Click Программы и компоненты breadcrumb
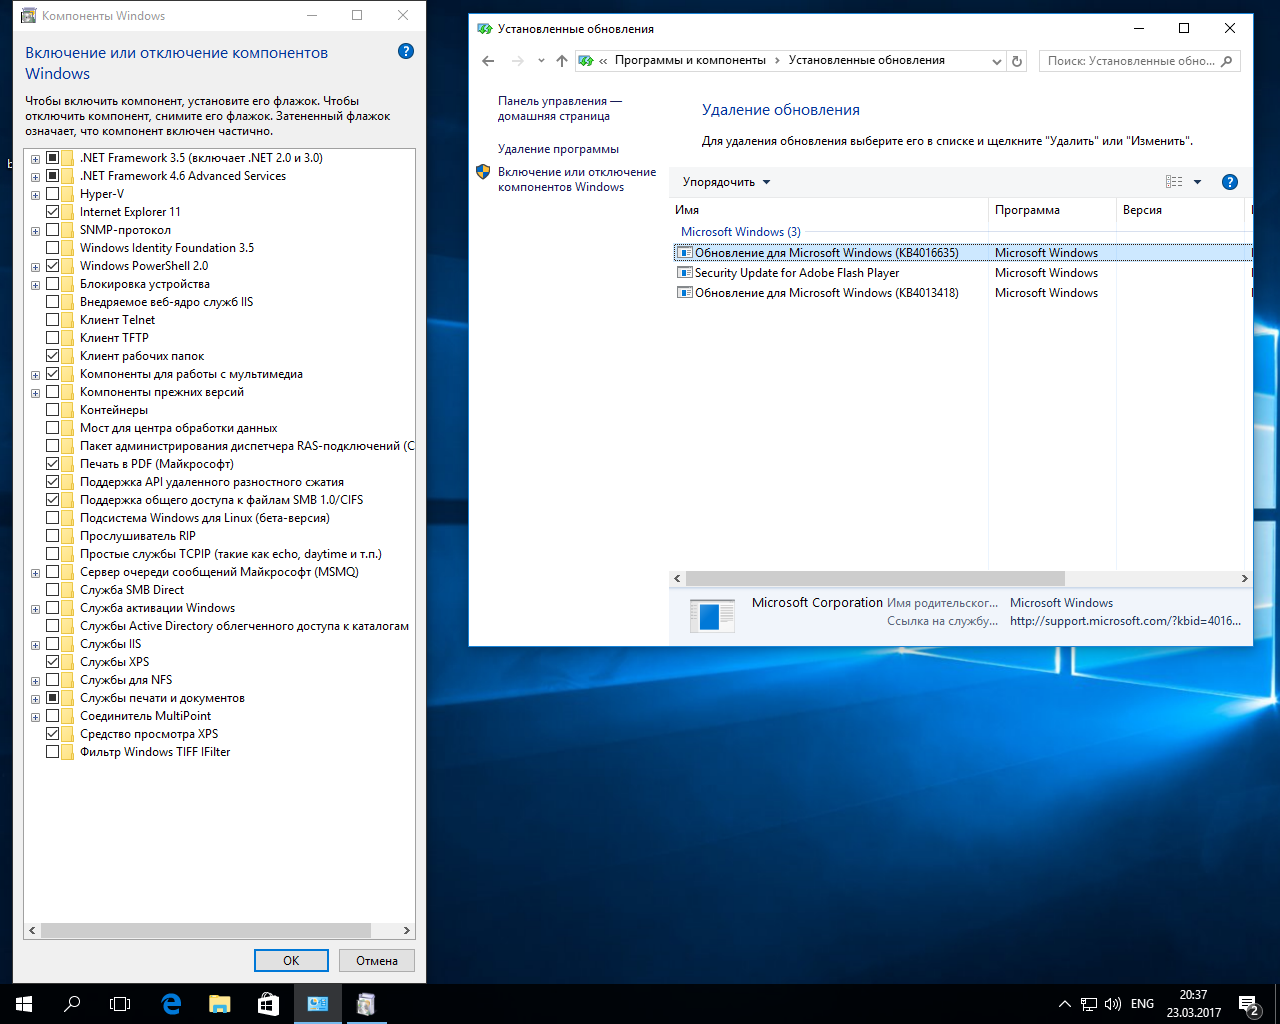This screenshot has width=1280, height=1024. pos(690,60)
